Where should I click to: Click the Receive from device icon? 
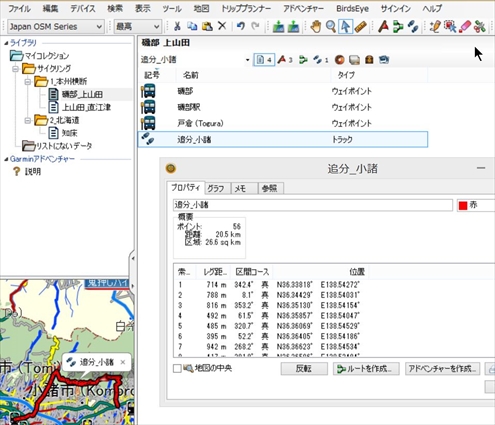pyautogui.click(x=293, y=26)
